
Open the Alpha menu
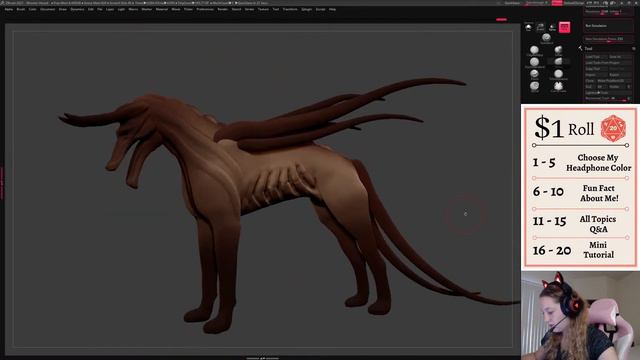point(9,9)
